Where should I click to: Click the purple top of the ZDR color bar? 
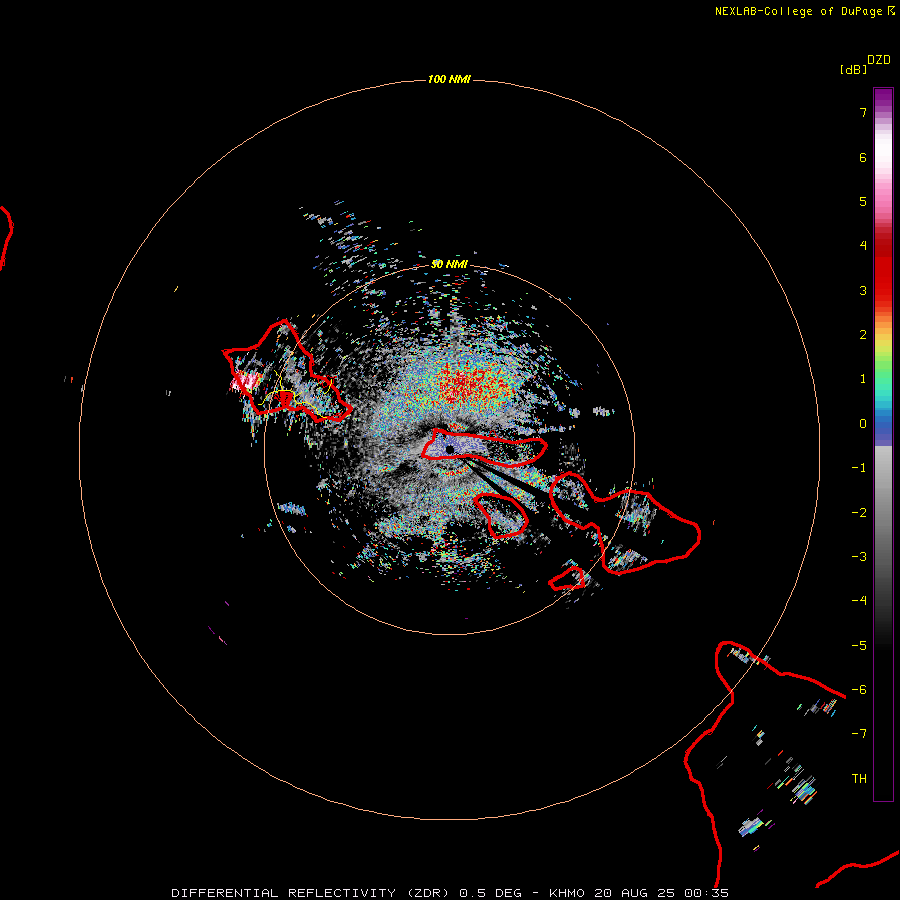pos(883,99)
